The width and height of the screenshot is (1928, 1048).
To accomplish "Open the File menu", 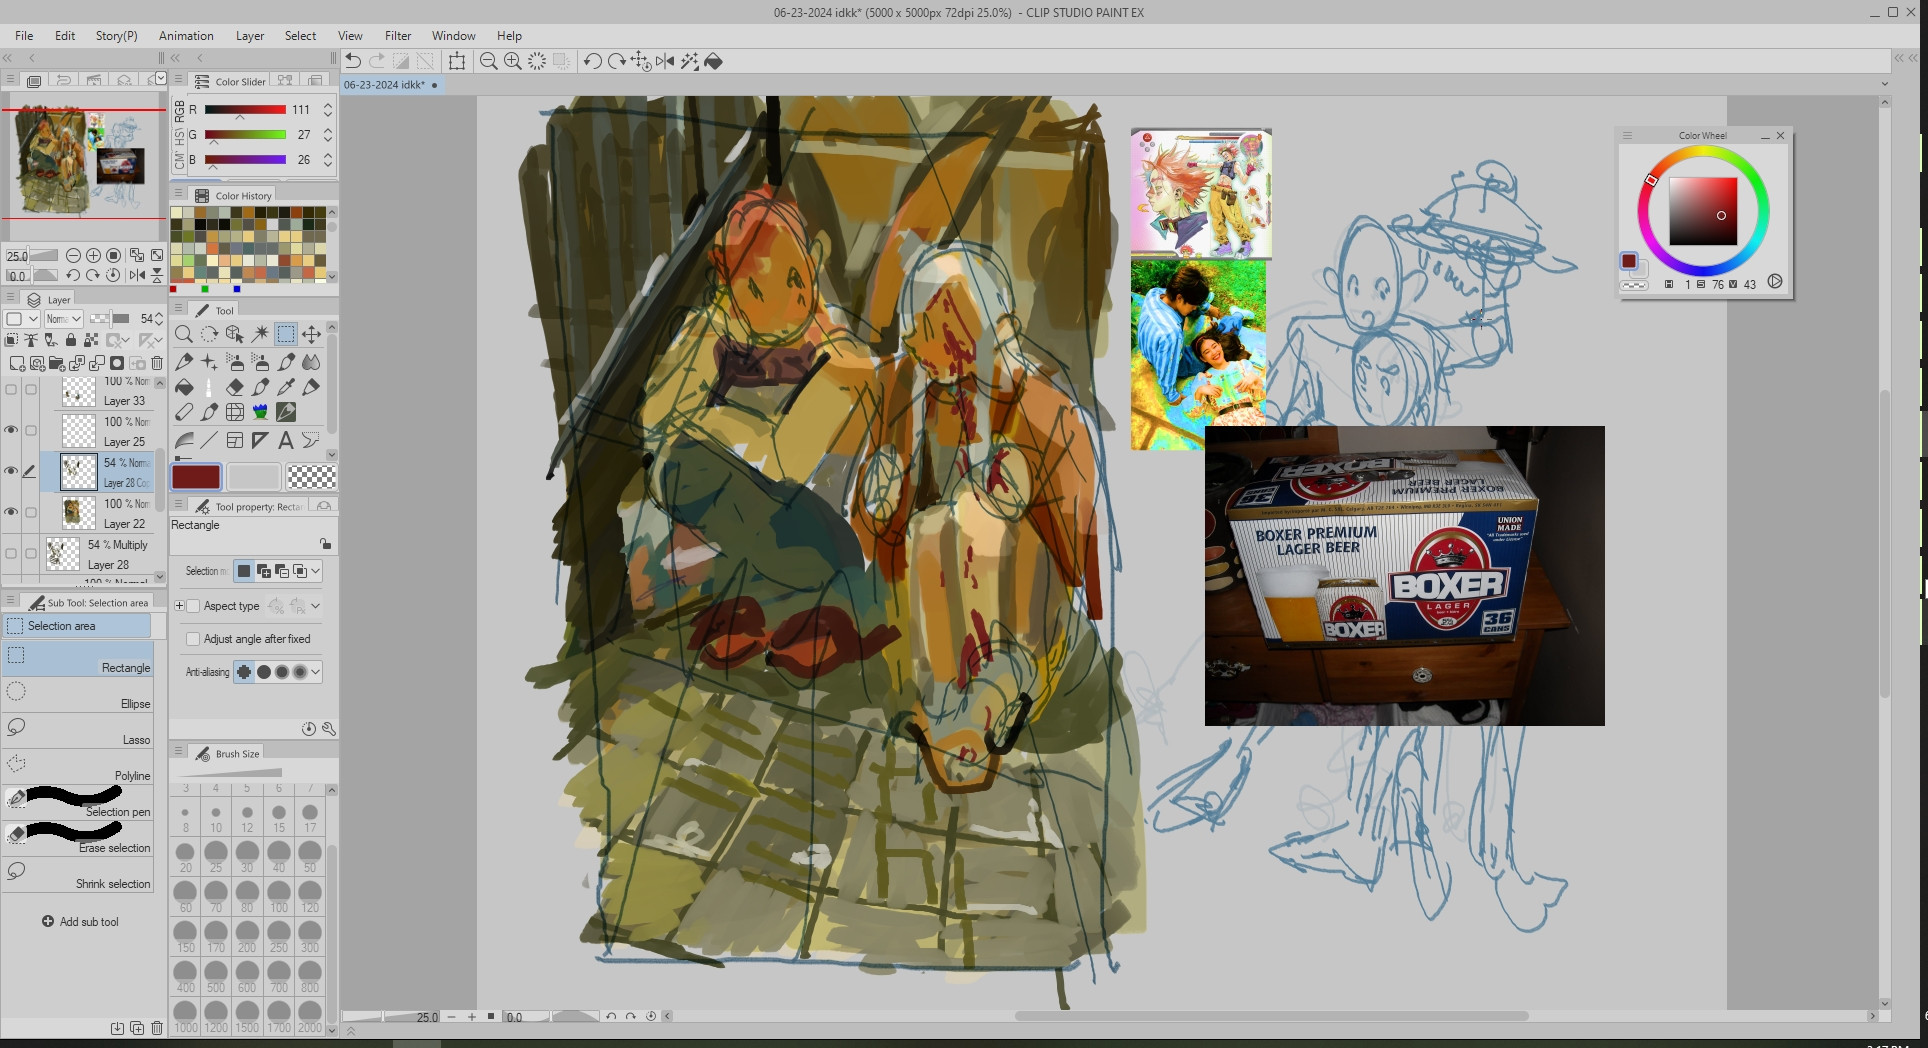I will (x=24, y=35).
